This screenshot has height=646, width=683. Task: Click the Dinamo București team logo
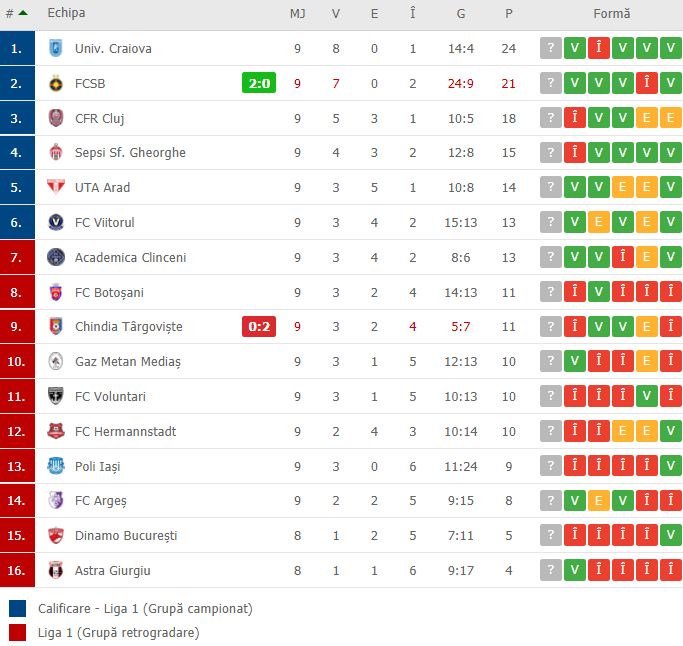(x=56, y=535)
